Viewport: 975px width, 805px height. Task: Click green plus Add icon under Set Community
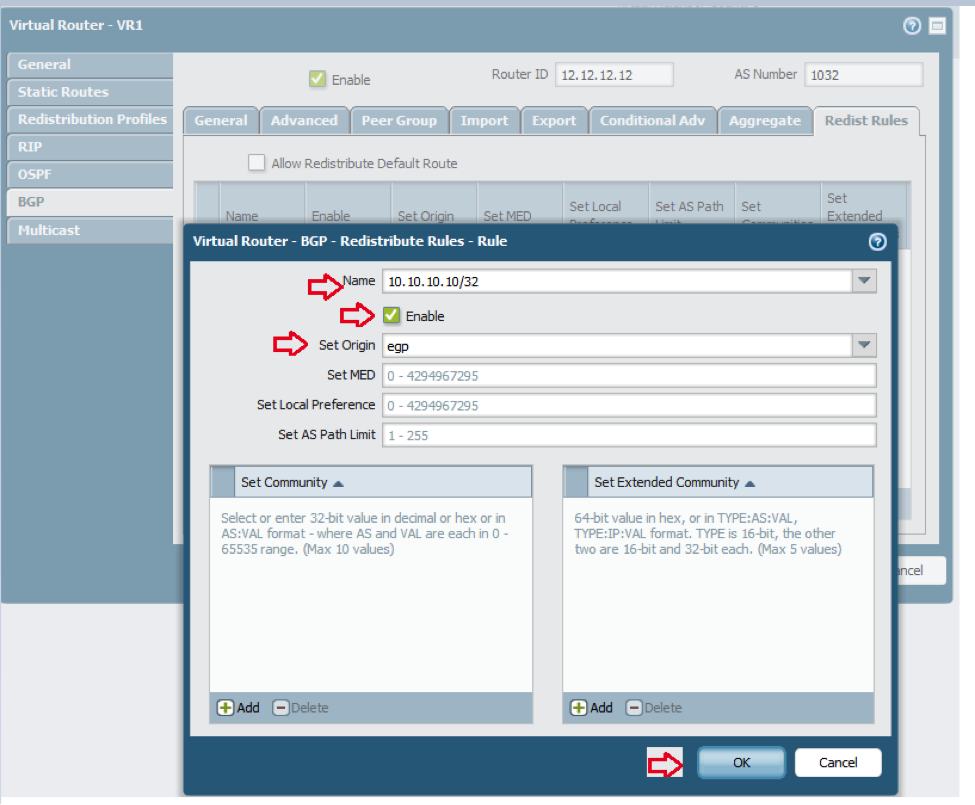[x=227, y=708]
